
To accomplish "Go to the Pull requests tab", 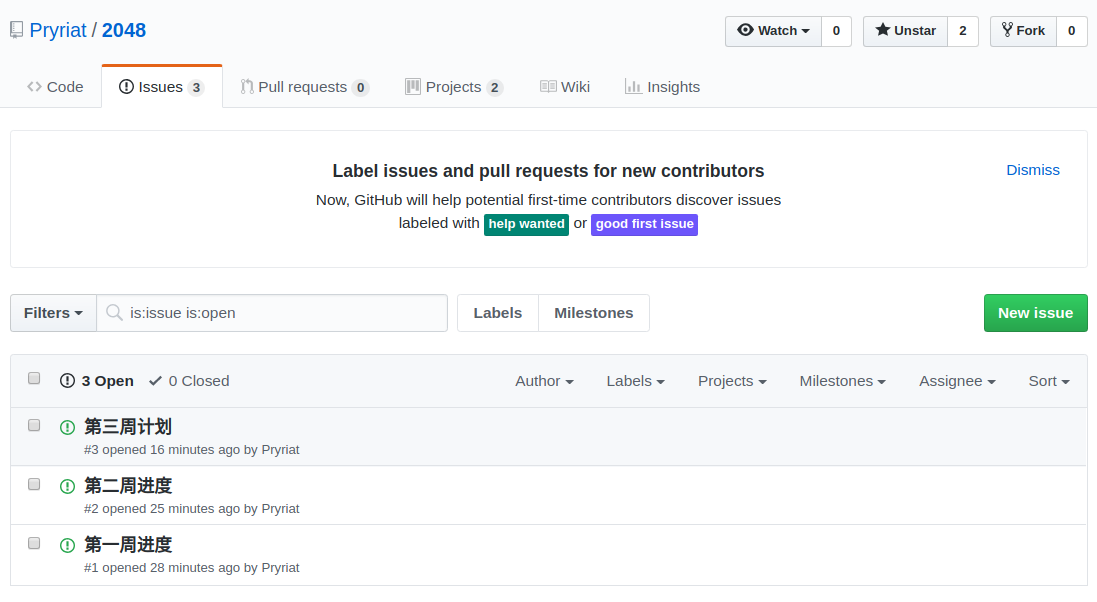I will [x=304, y=87].
